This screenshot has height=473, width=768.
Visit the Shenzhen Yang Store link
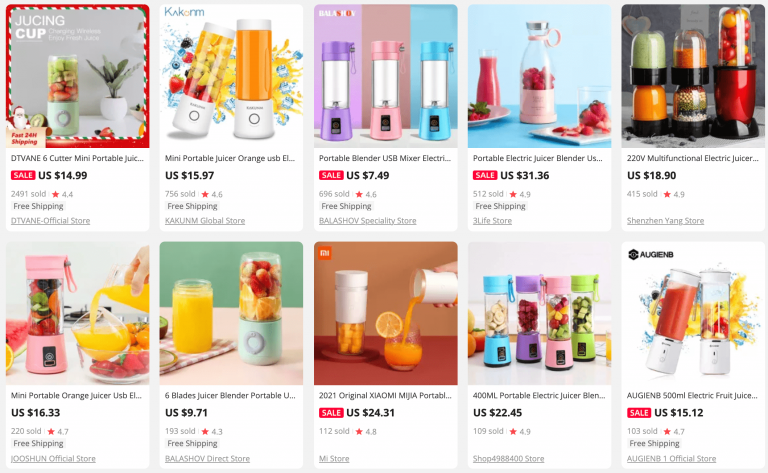point(665,221)
